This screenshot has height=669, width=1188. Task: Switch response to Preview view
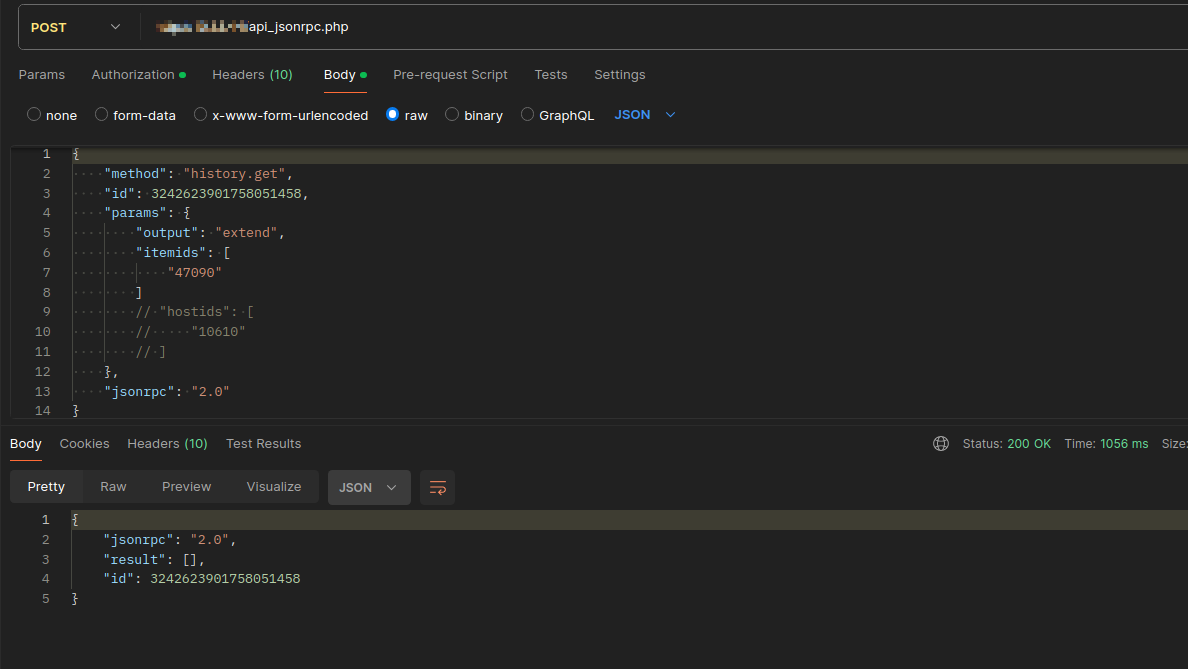click(186, 487)
